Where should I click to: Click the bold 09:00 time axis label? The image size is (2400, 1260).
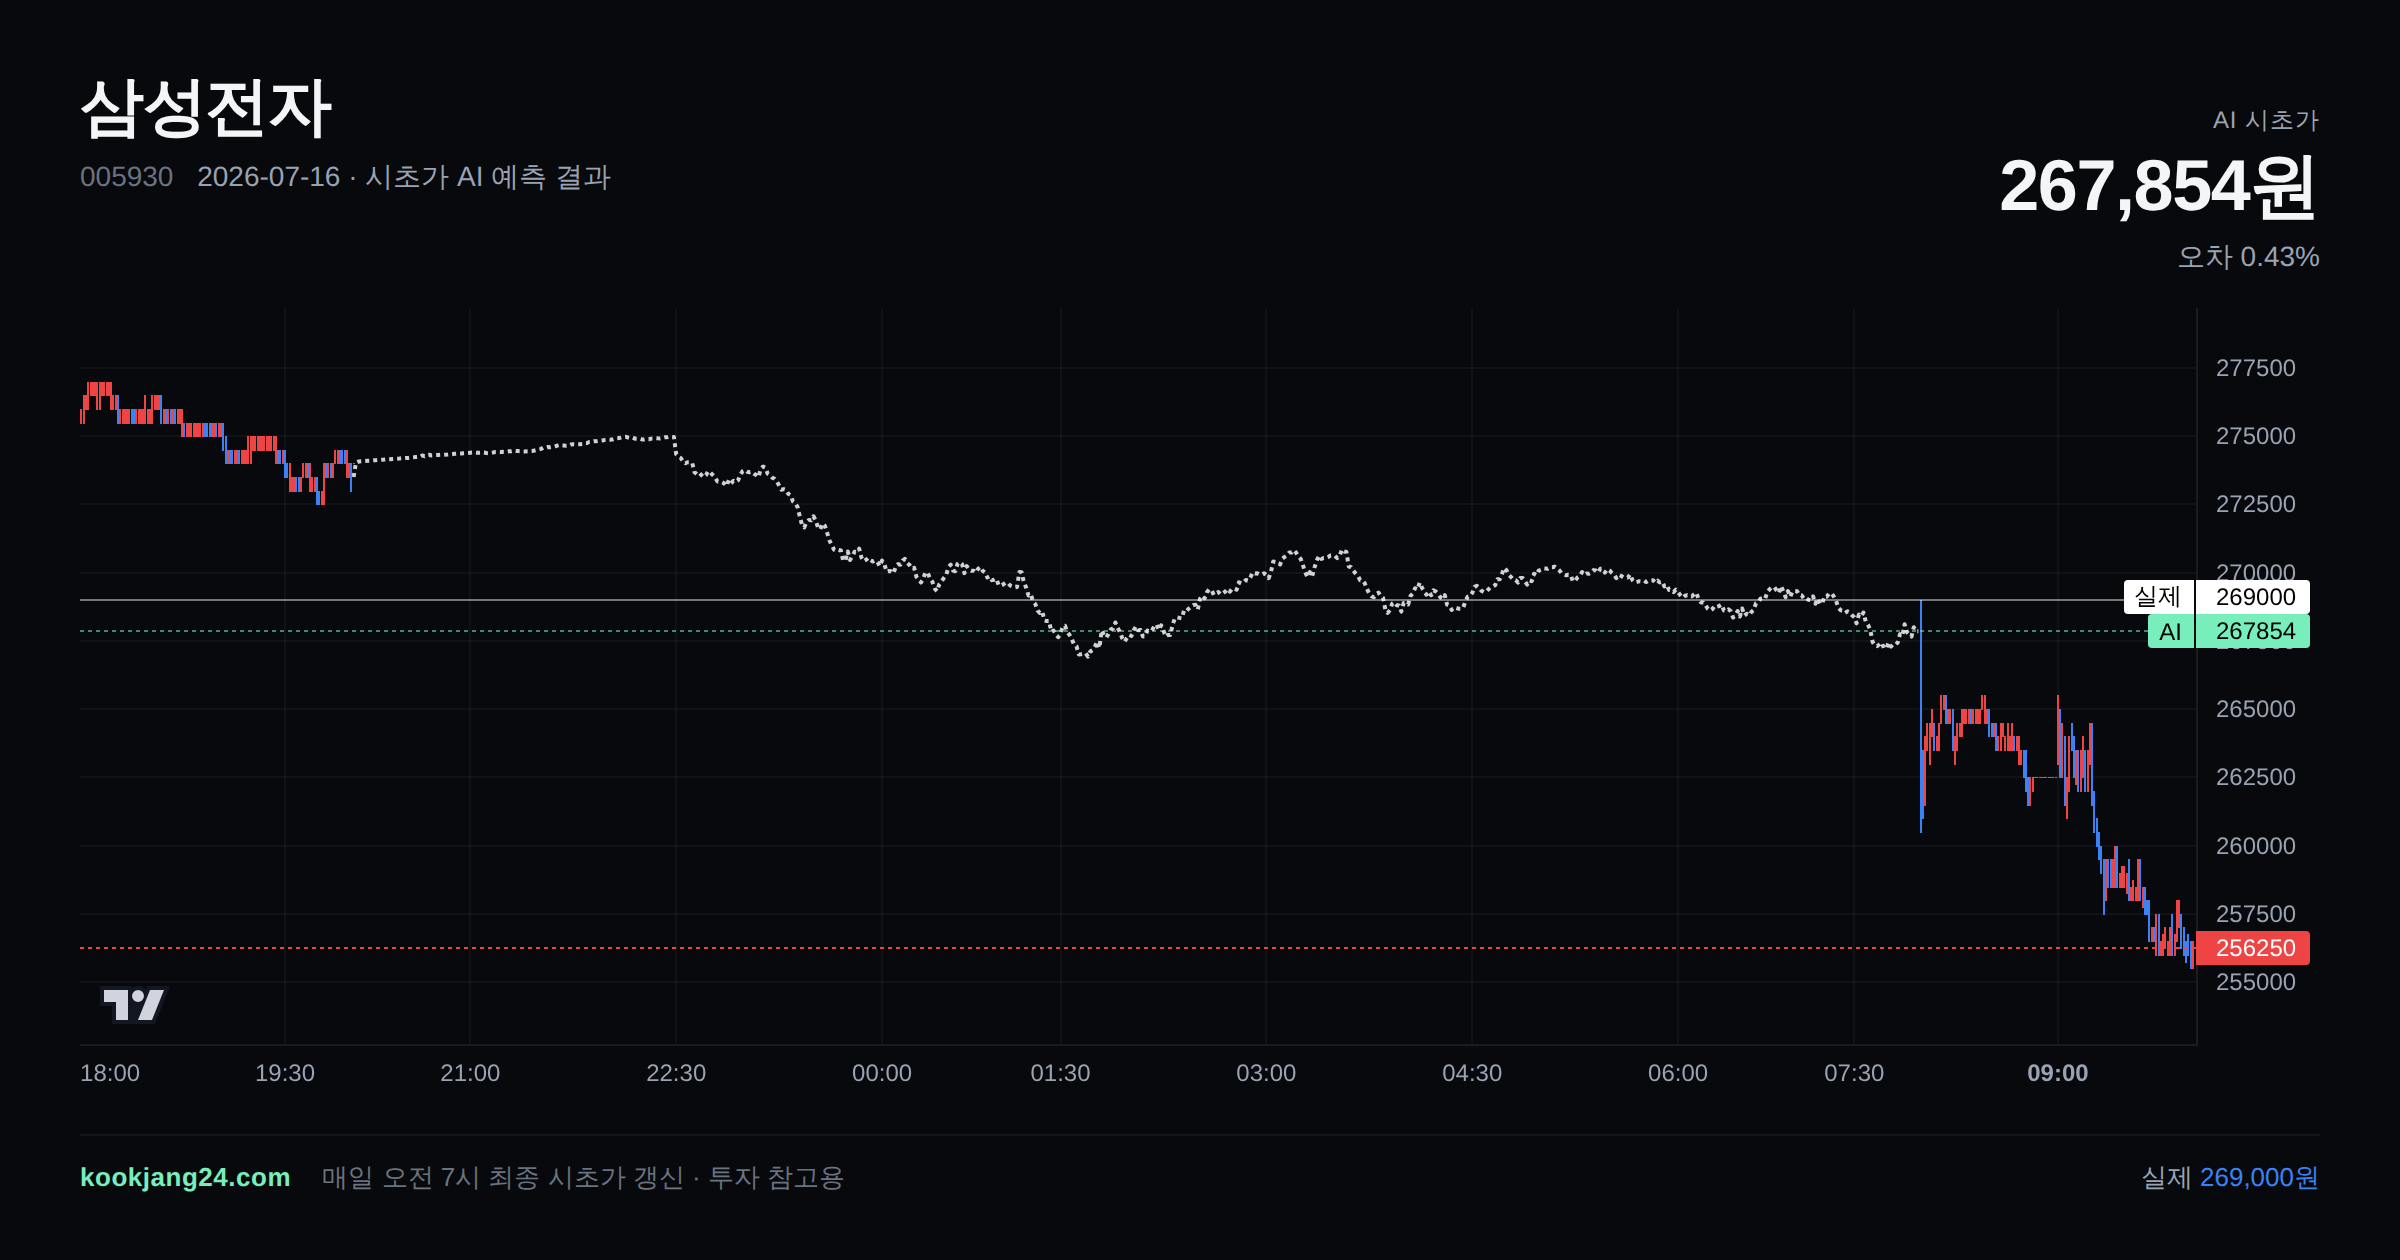click(x=2058, y=1073)
